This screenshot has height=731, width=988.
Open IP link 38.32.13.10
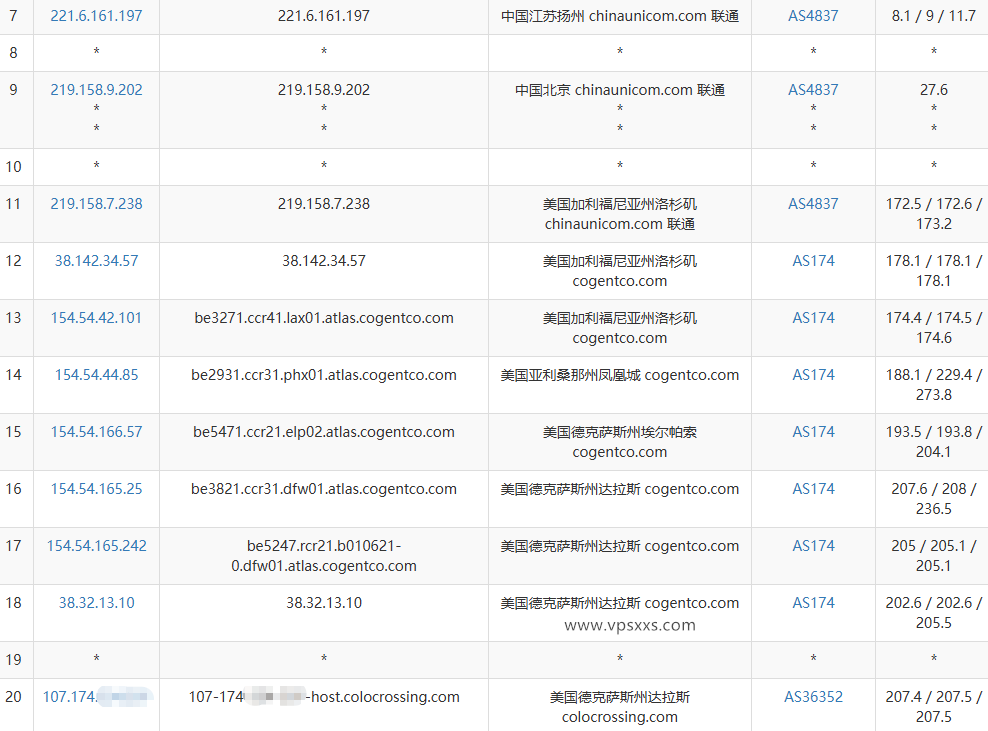tap(96, 603)
